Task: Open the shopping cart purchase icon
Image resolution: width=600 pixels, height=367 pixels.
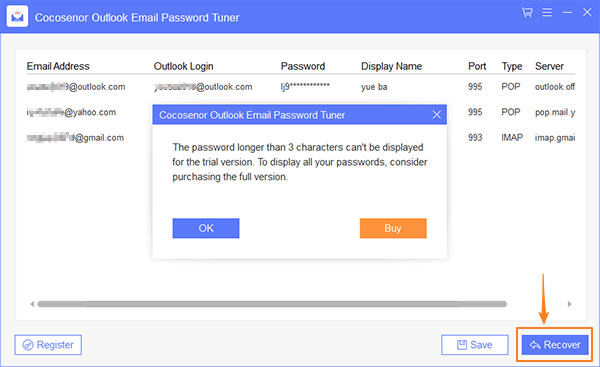Action: point(527,13)
